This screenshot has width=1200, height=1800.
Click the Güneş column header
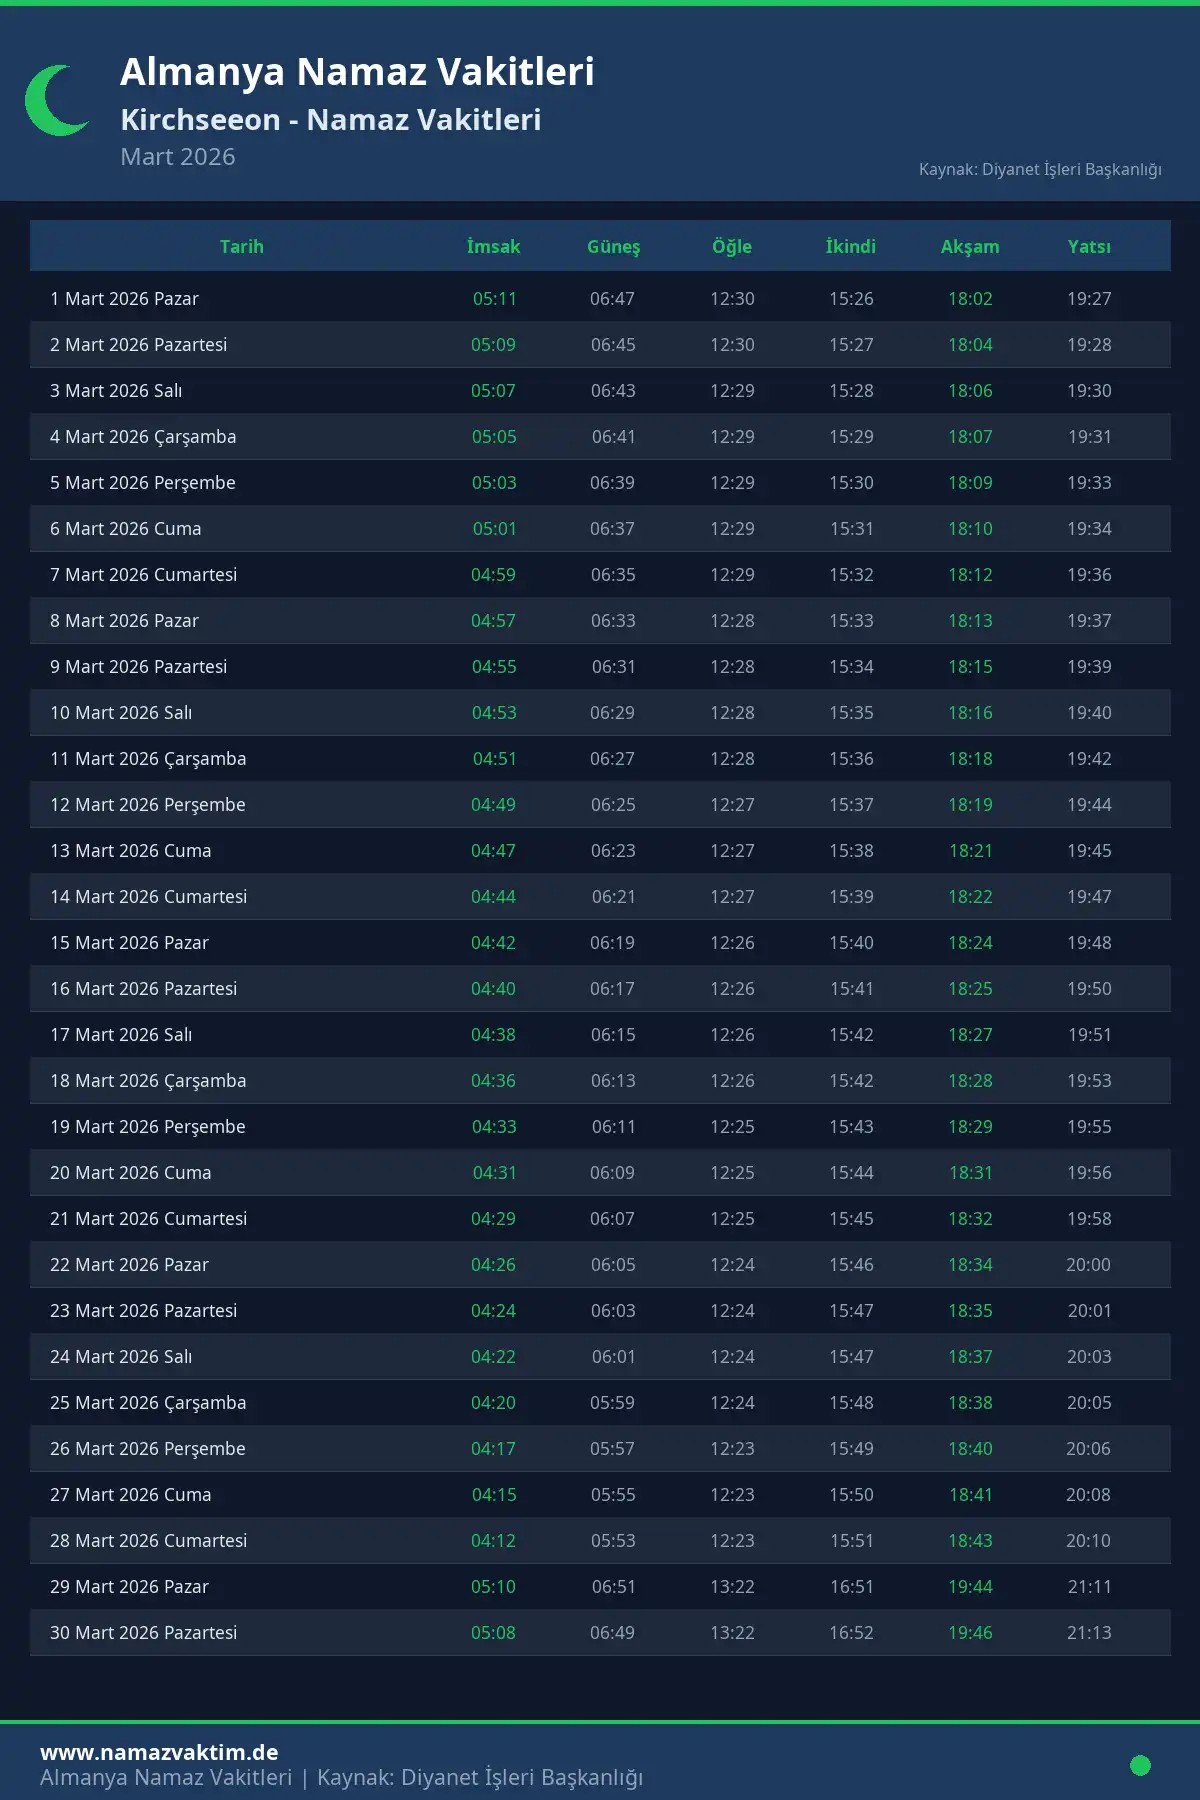point(613,247)
